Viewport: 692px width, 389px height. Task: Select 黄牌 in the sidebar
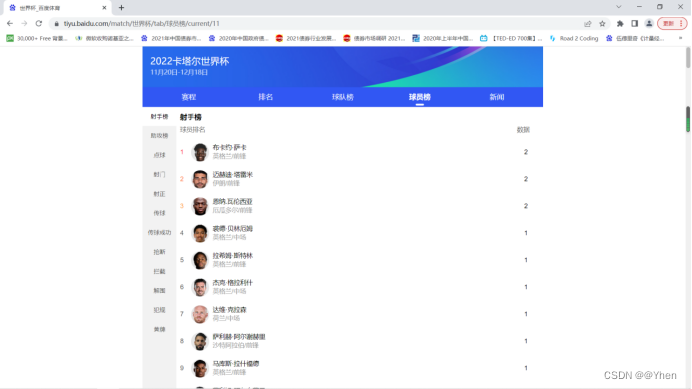tap(159, 329)
